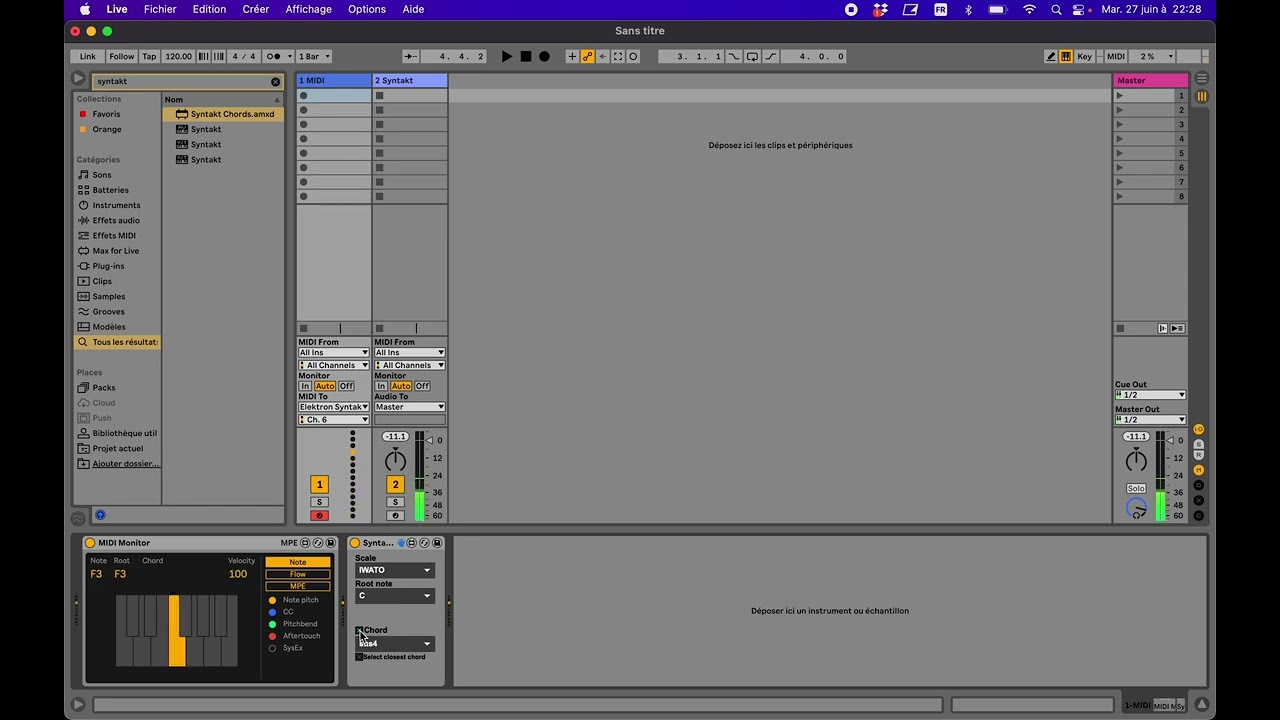
Task: Deactivate track 1 with its yellow activator
Action: 319,485
